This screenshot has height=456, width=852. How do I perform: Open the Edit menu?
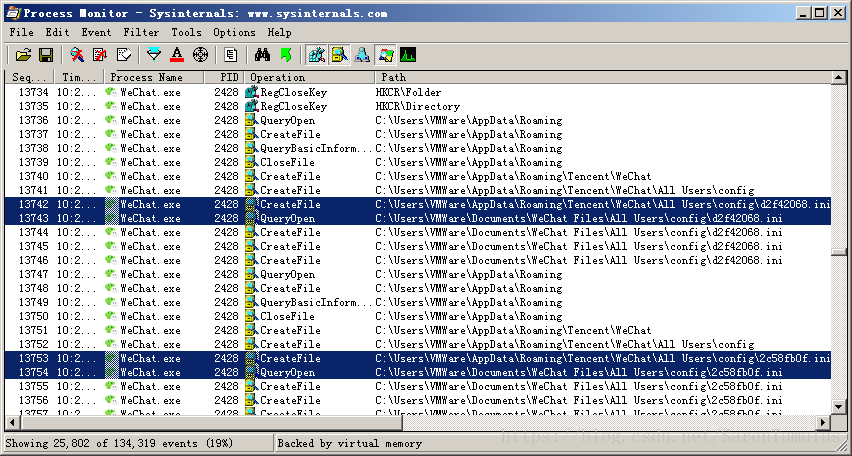[57, 33]
